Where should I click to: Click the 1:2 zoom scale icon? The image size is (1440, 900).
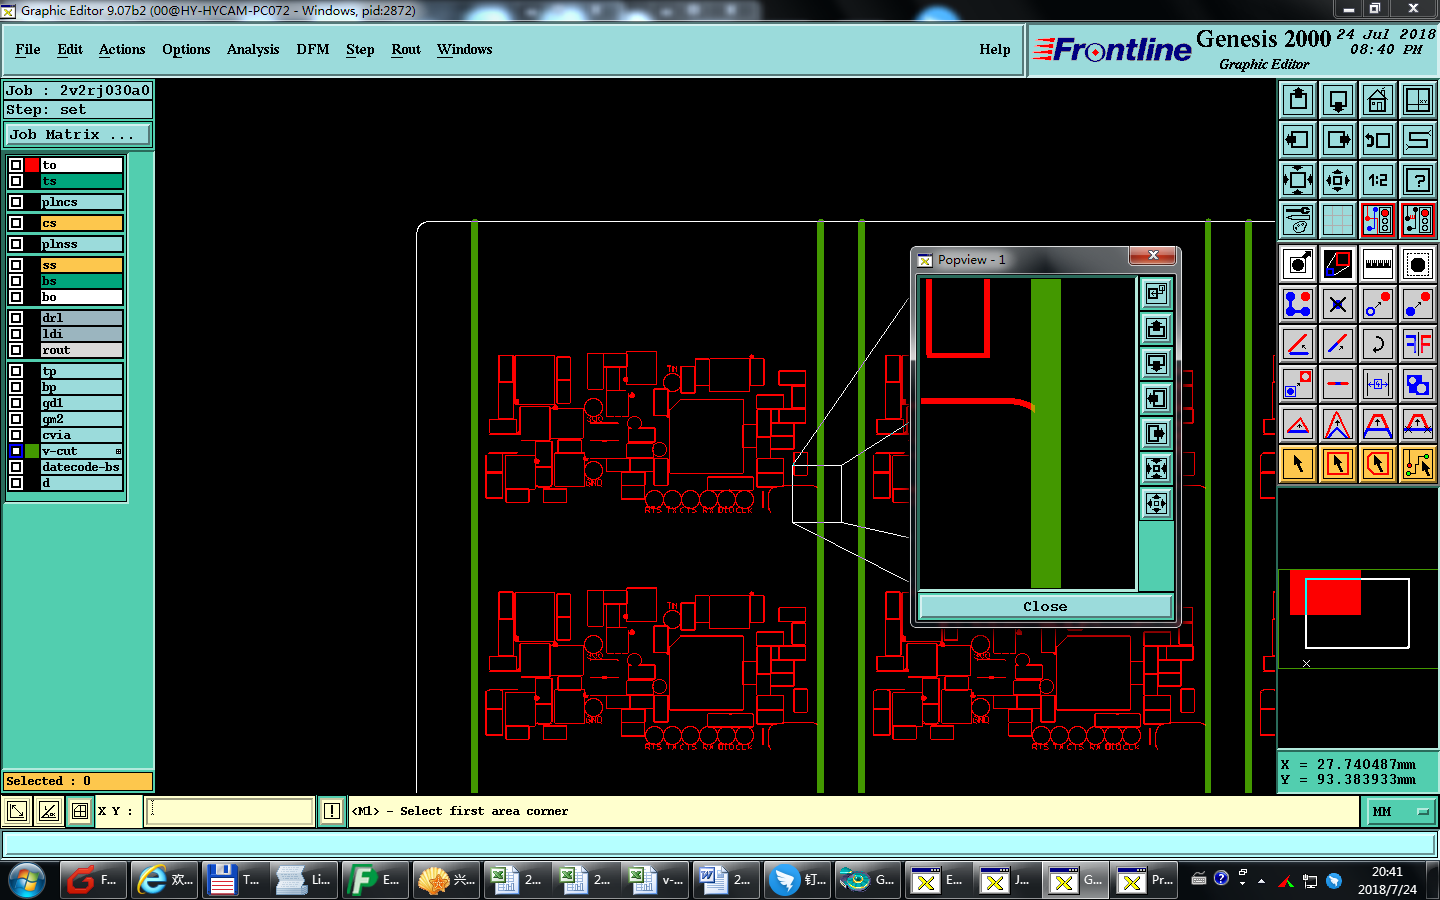tap(1378, 180)
